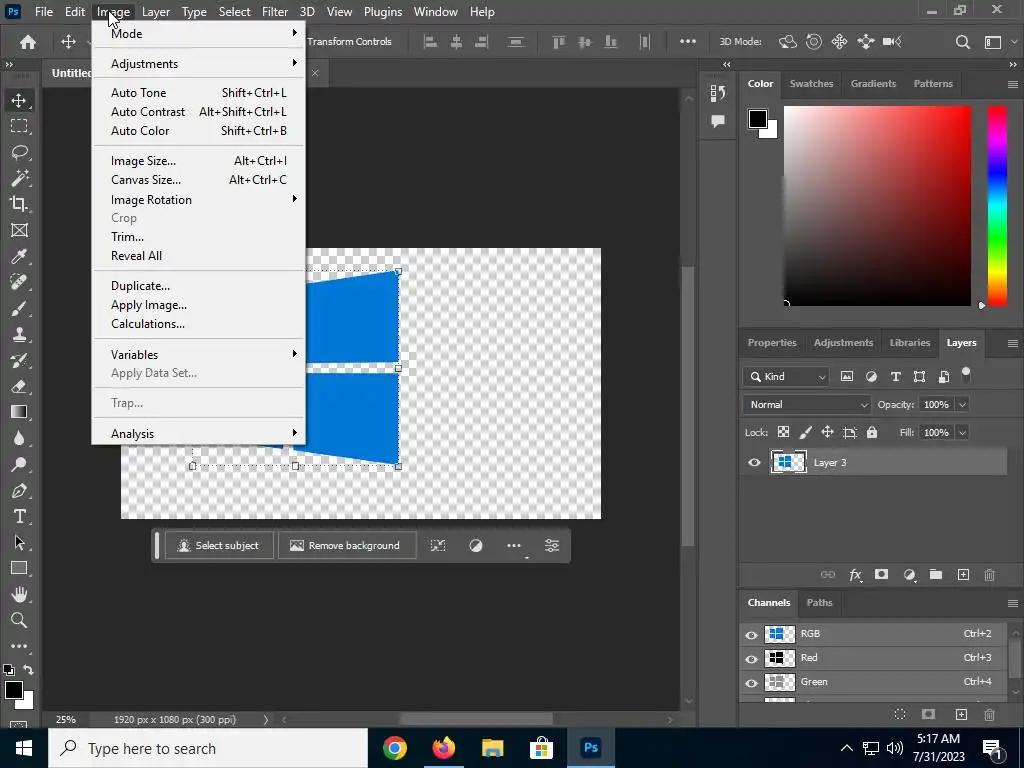Viewport: 1024px width, 768px height.
Task: Open the Comments panel icon
Action: pos(718,121)
